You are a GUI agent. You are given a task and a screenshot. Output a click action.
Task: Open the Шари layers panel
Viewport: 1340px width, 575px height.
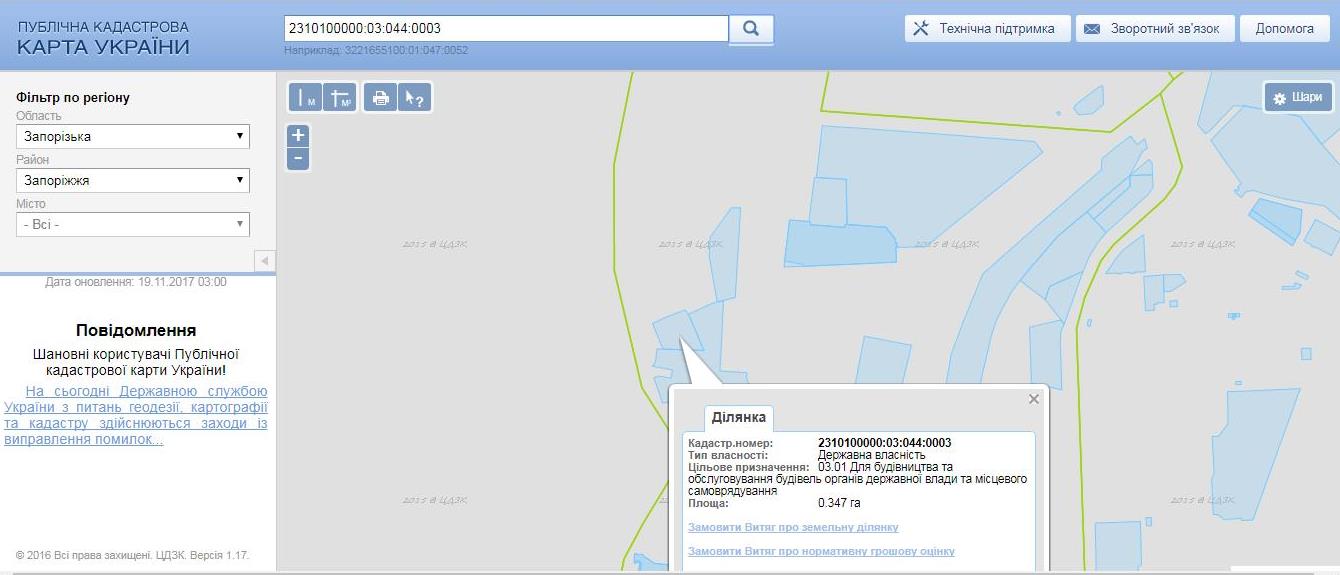(x=1298, y=97)
